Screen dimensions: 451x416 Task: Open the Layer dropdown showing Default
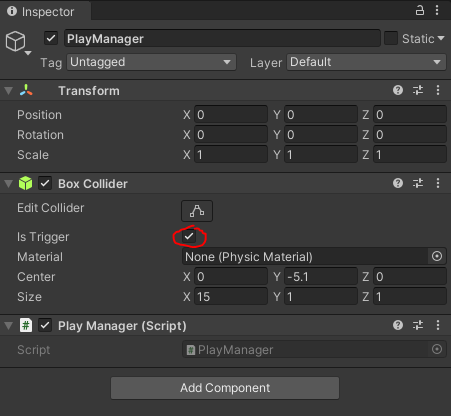coord(366,62)
